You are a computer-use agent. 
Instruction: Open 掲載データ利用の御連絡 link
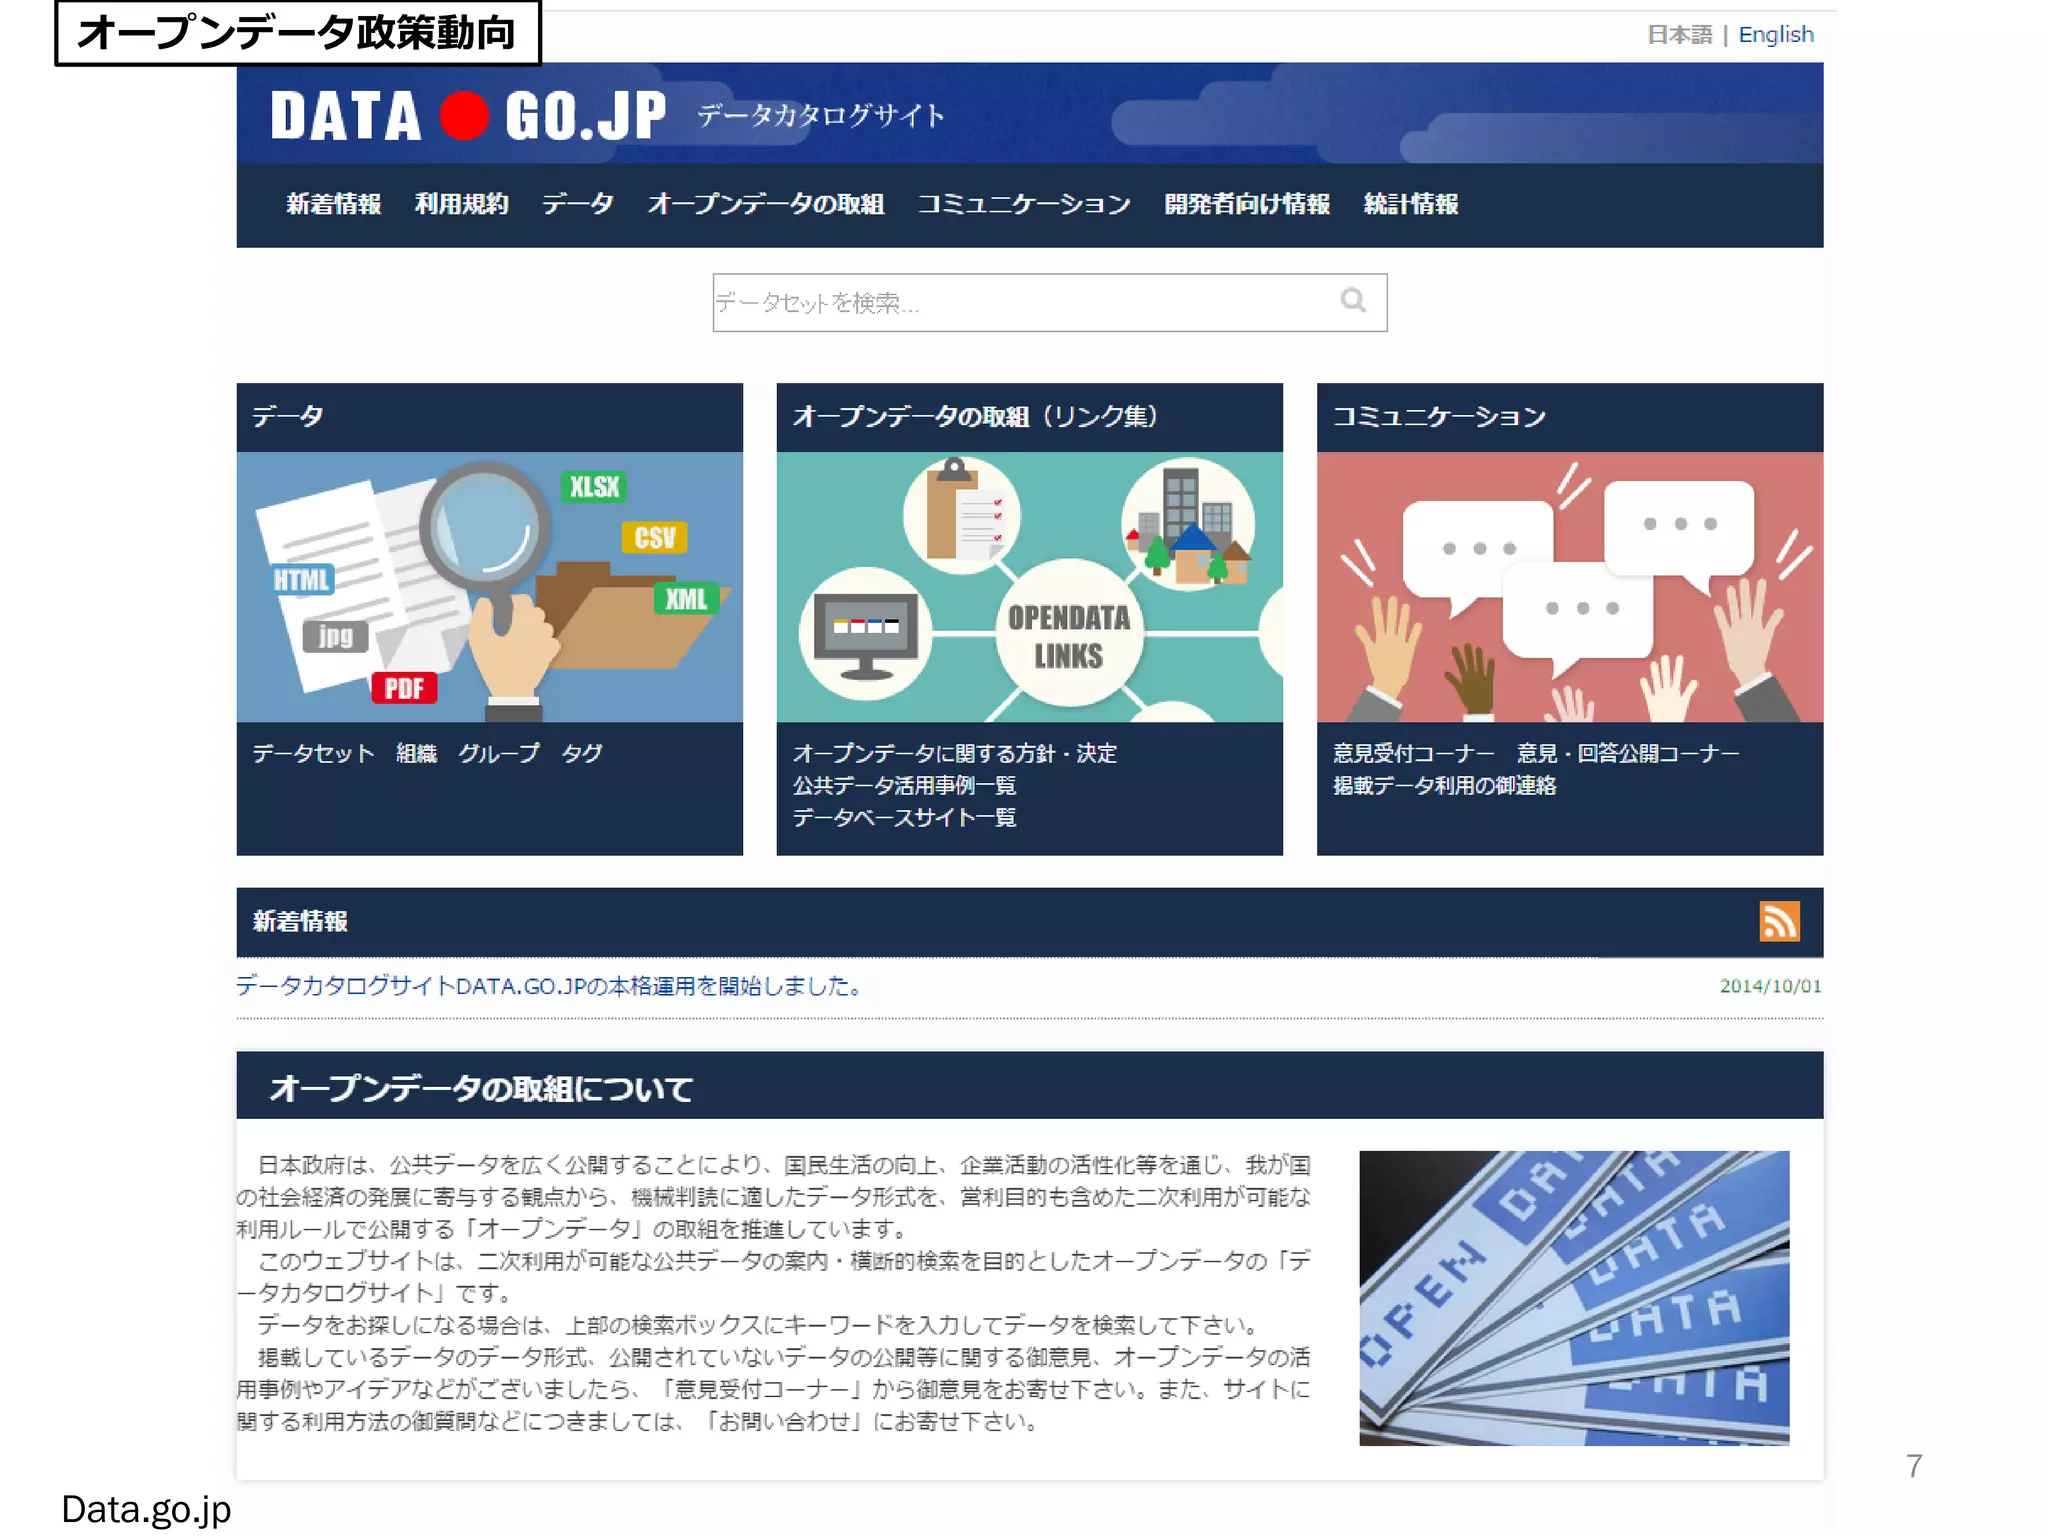click(x=1444, y=785)
